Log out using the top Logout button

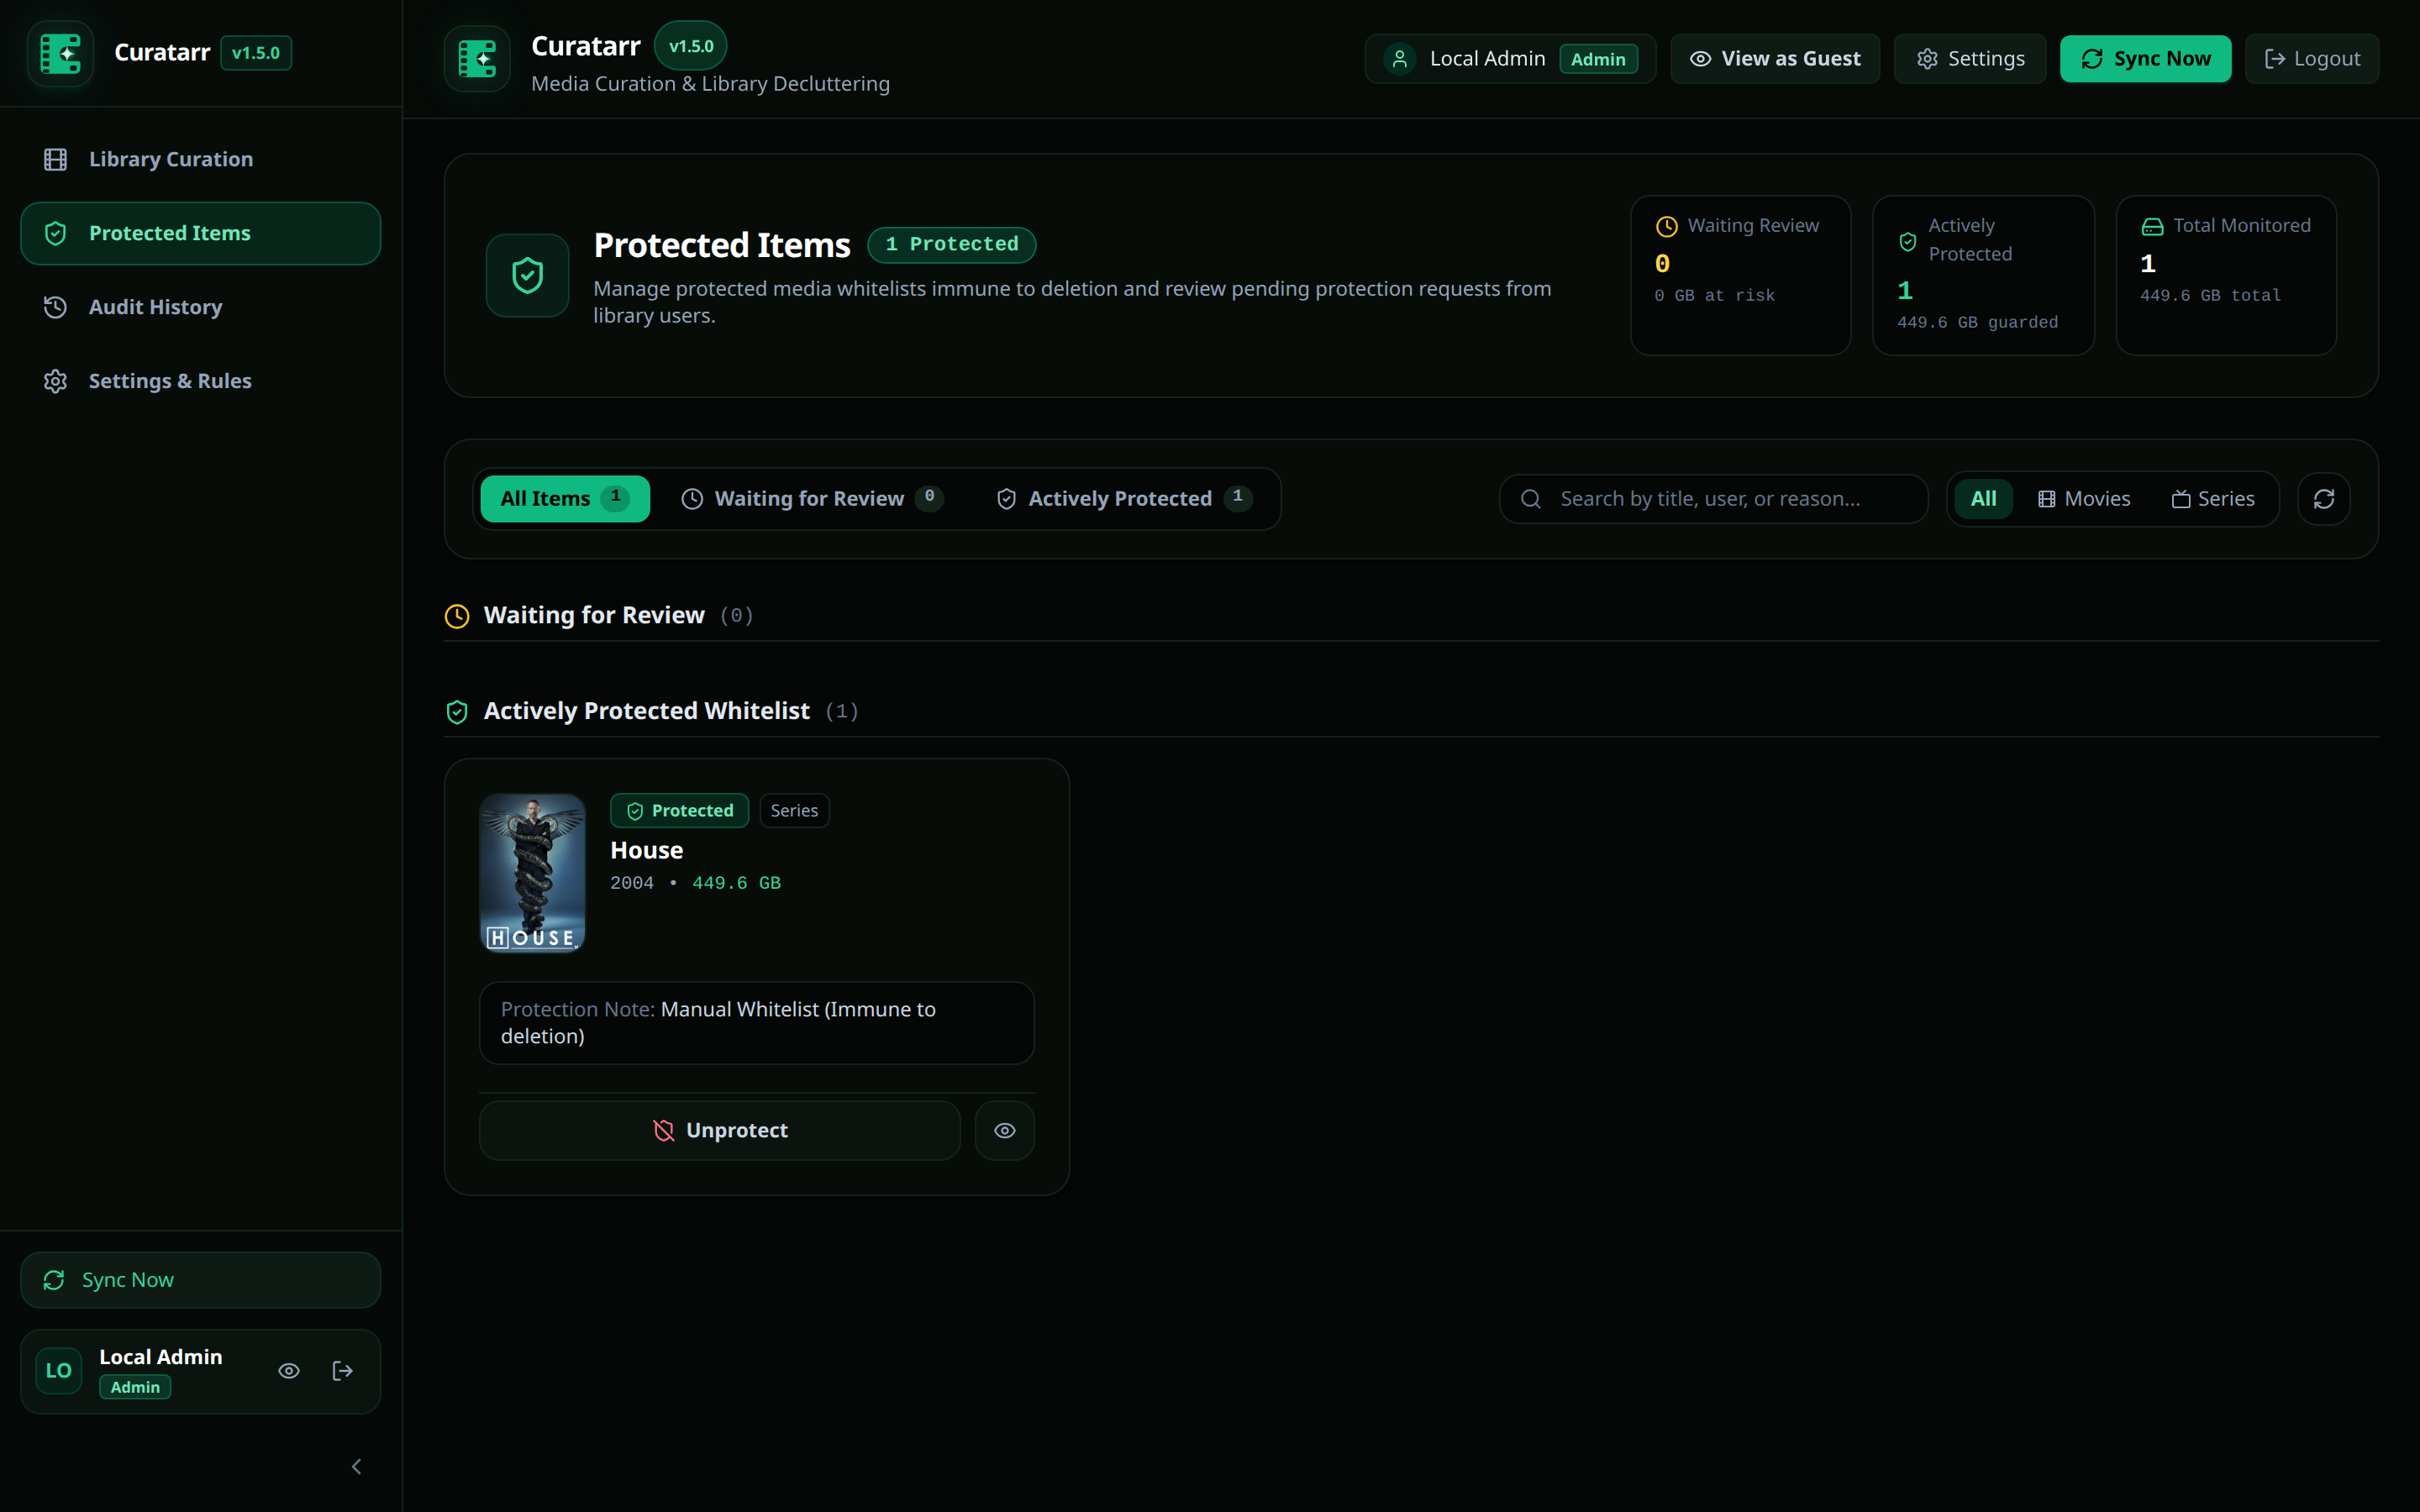coord(2312,59)
